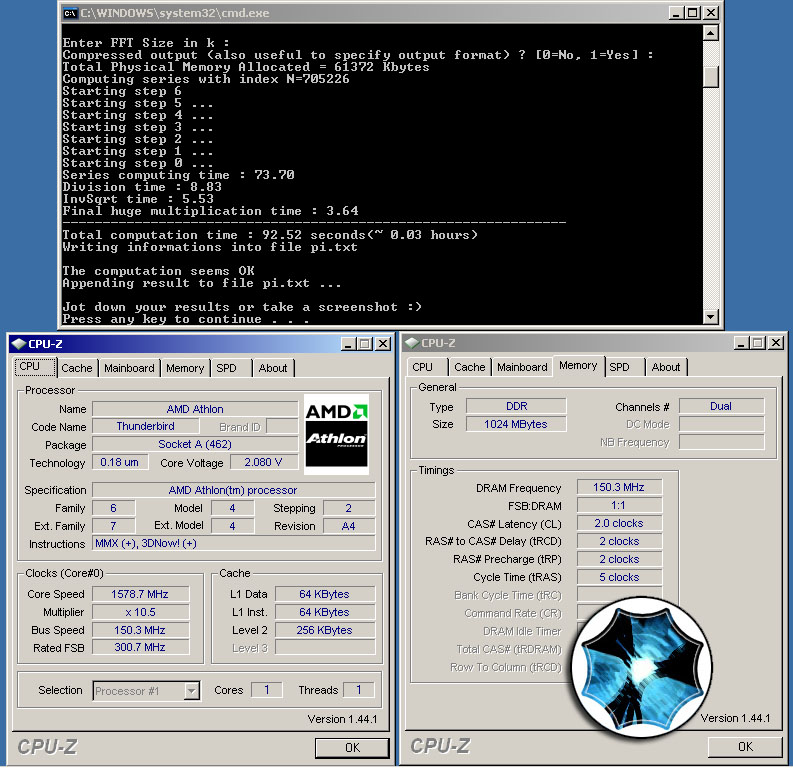
Task: Click Rated FSB value '300.7 MHz'
Action: (140, 647)
